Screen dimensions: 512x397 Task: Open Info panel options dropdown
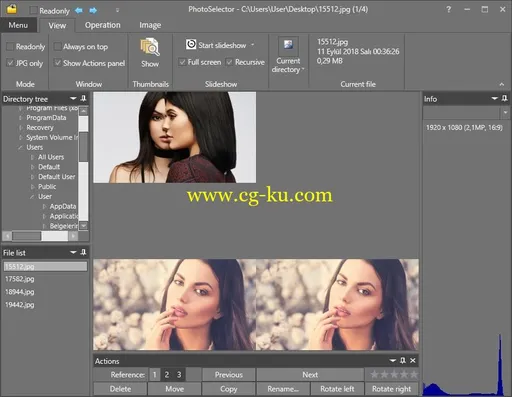495,98
